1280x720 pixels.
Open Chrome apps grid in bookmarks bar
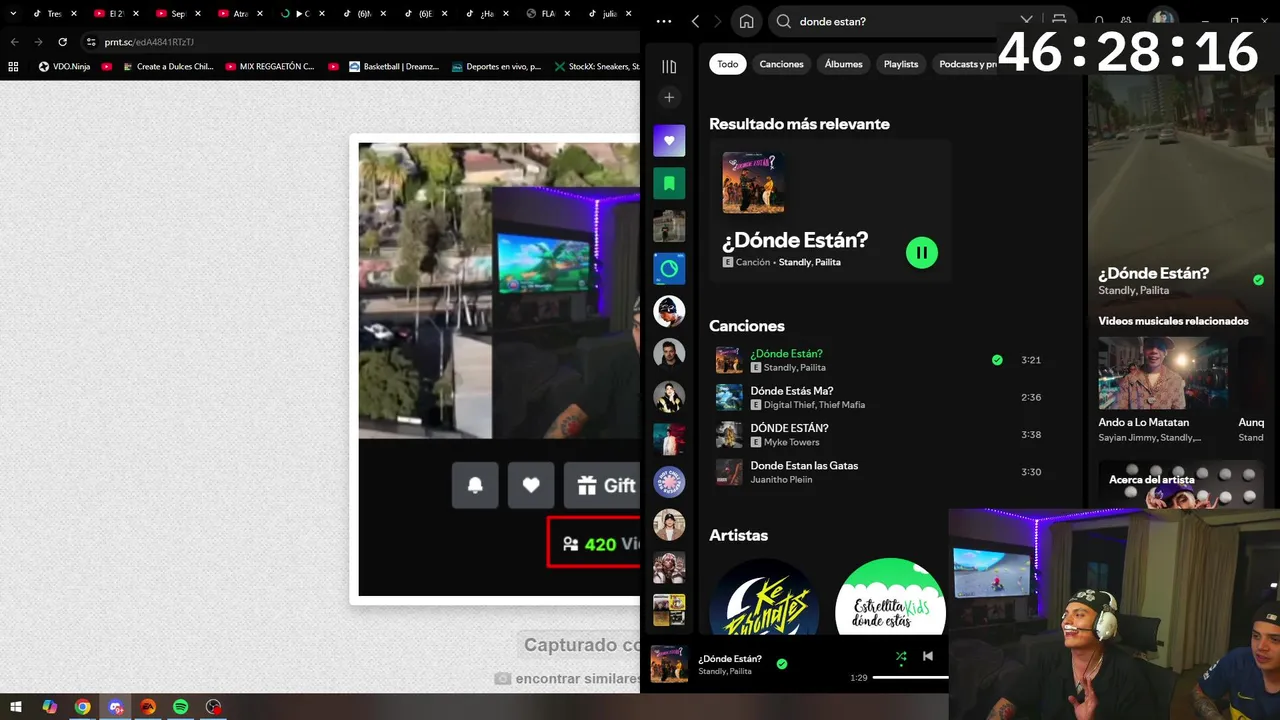pos(13,67)
